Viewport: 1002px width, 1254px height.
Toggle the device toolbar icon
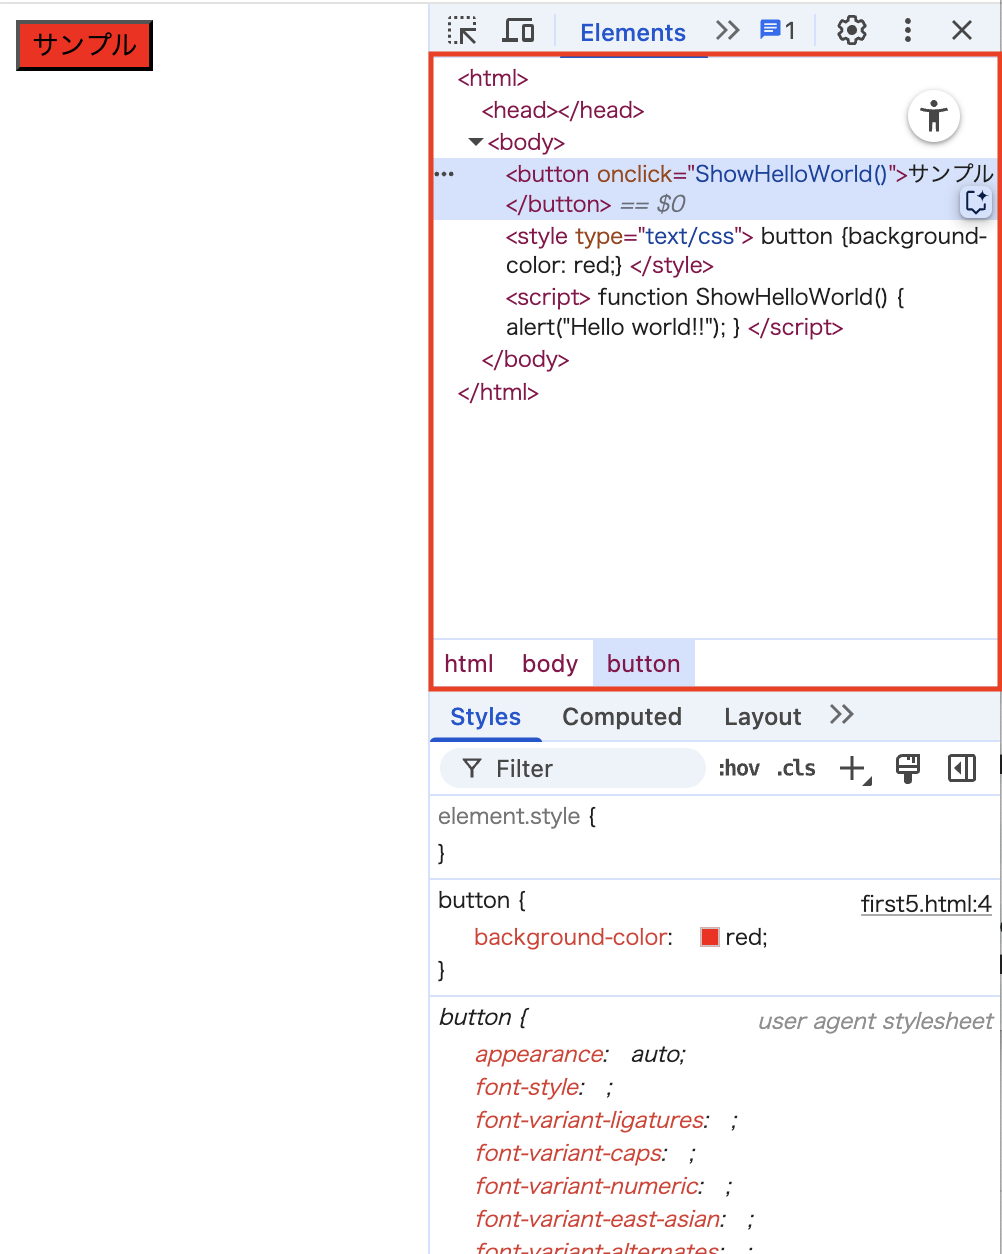click(x=518, y=30)
